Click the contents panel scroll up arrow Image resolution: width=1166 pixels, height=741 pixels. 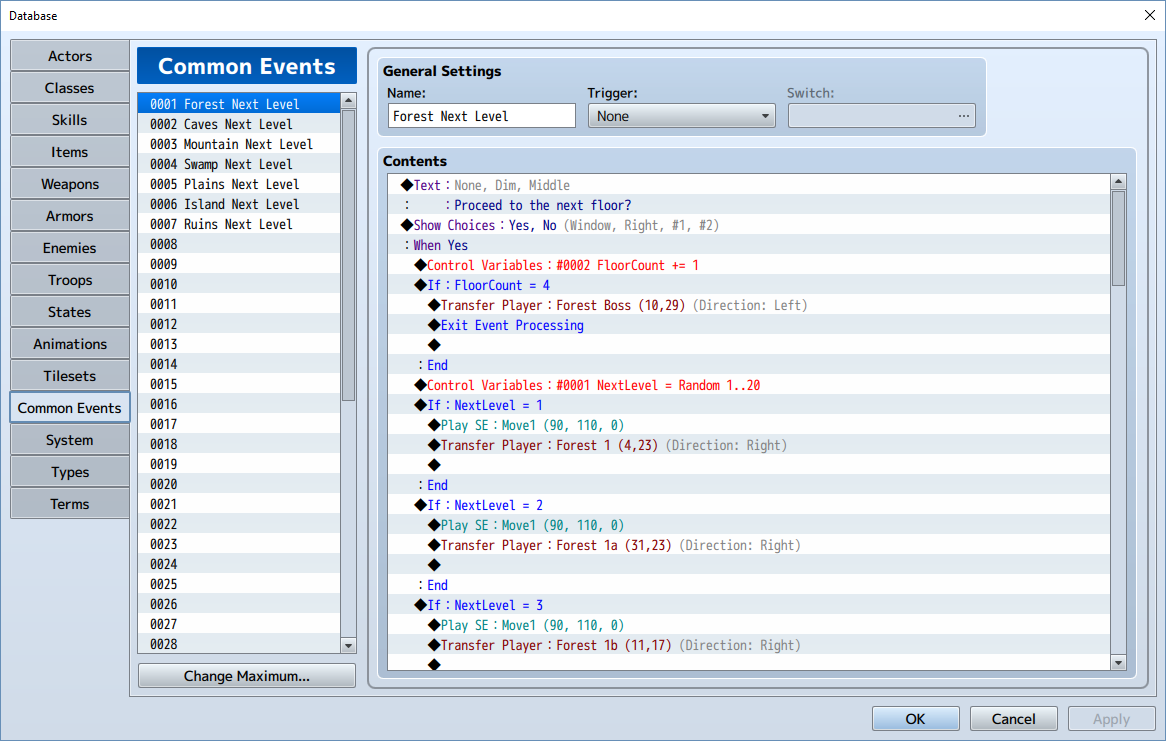point(1118,182)
